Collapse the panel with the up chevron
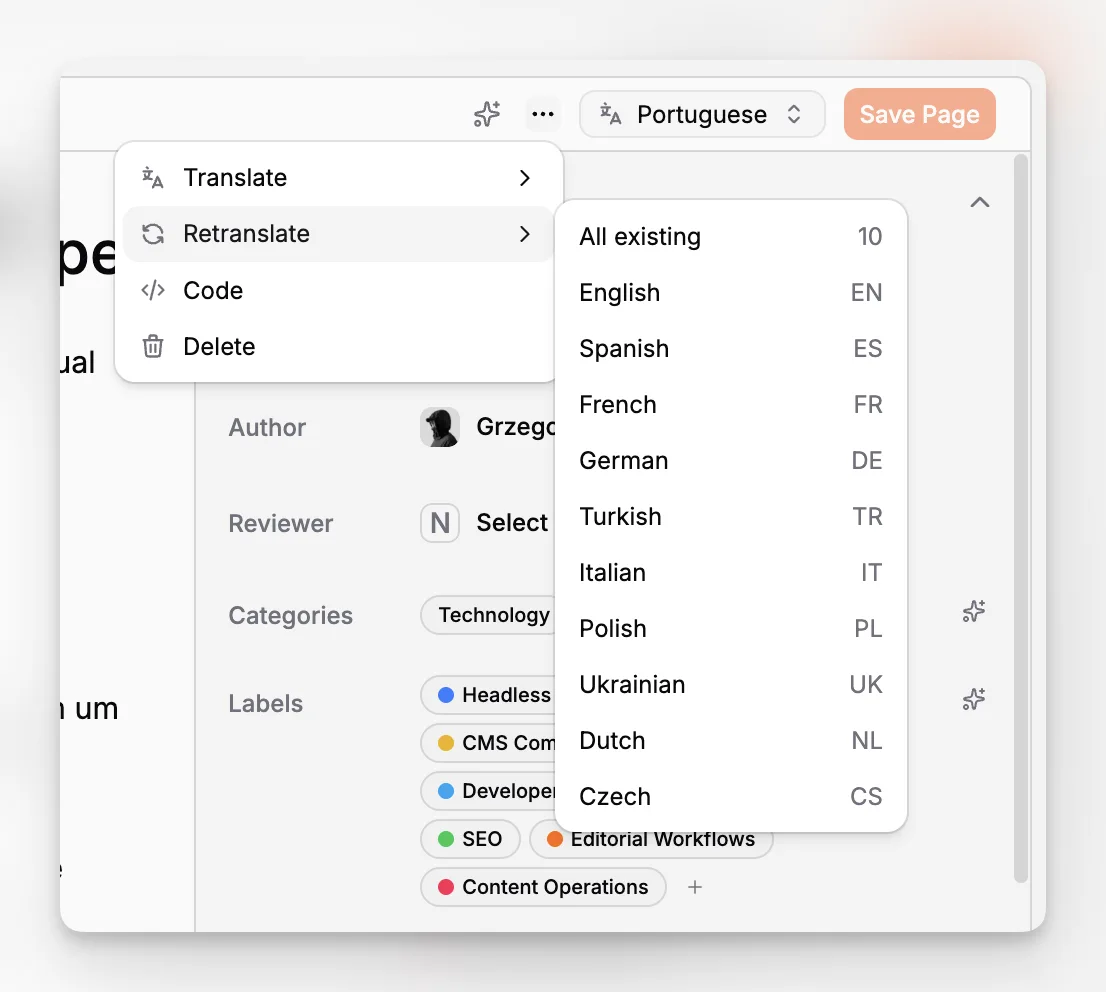Image resolution: width=1106 pixels, height=992 pixels. point(979,202)
